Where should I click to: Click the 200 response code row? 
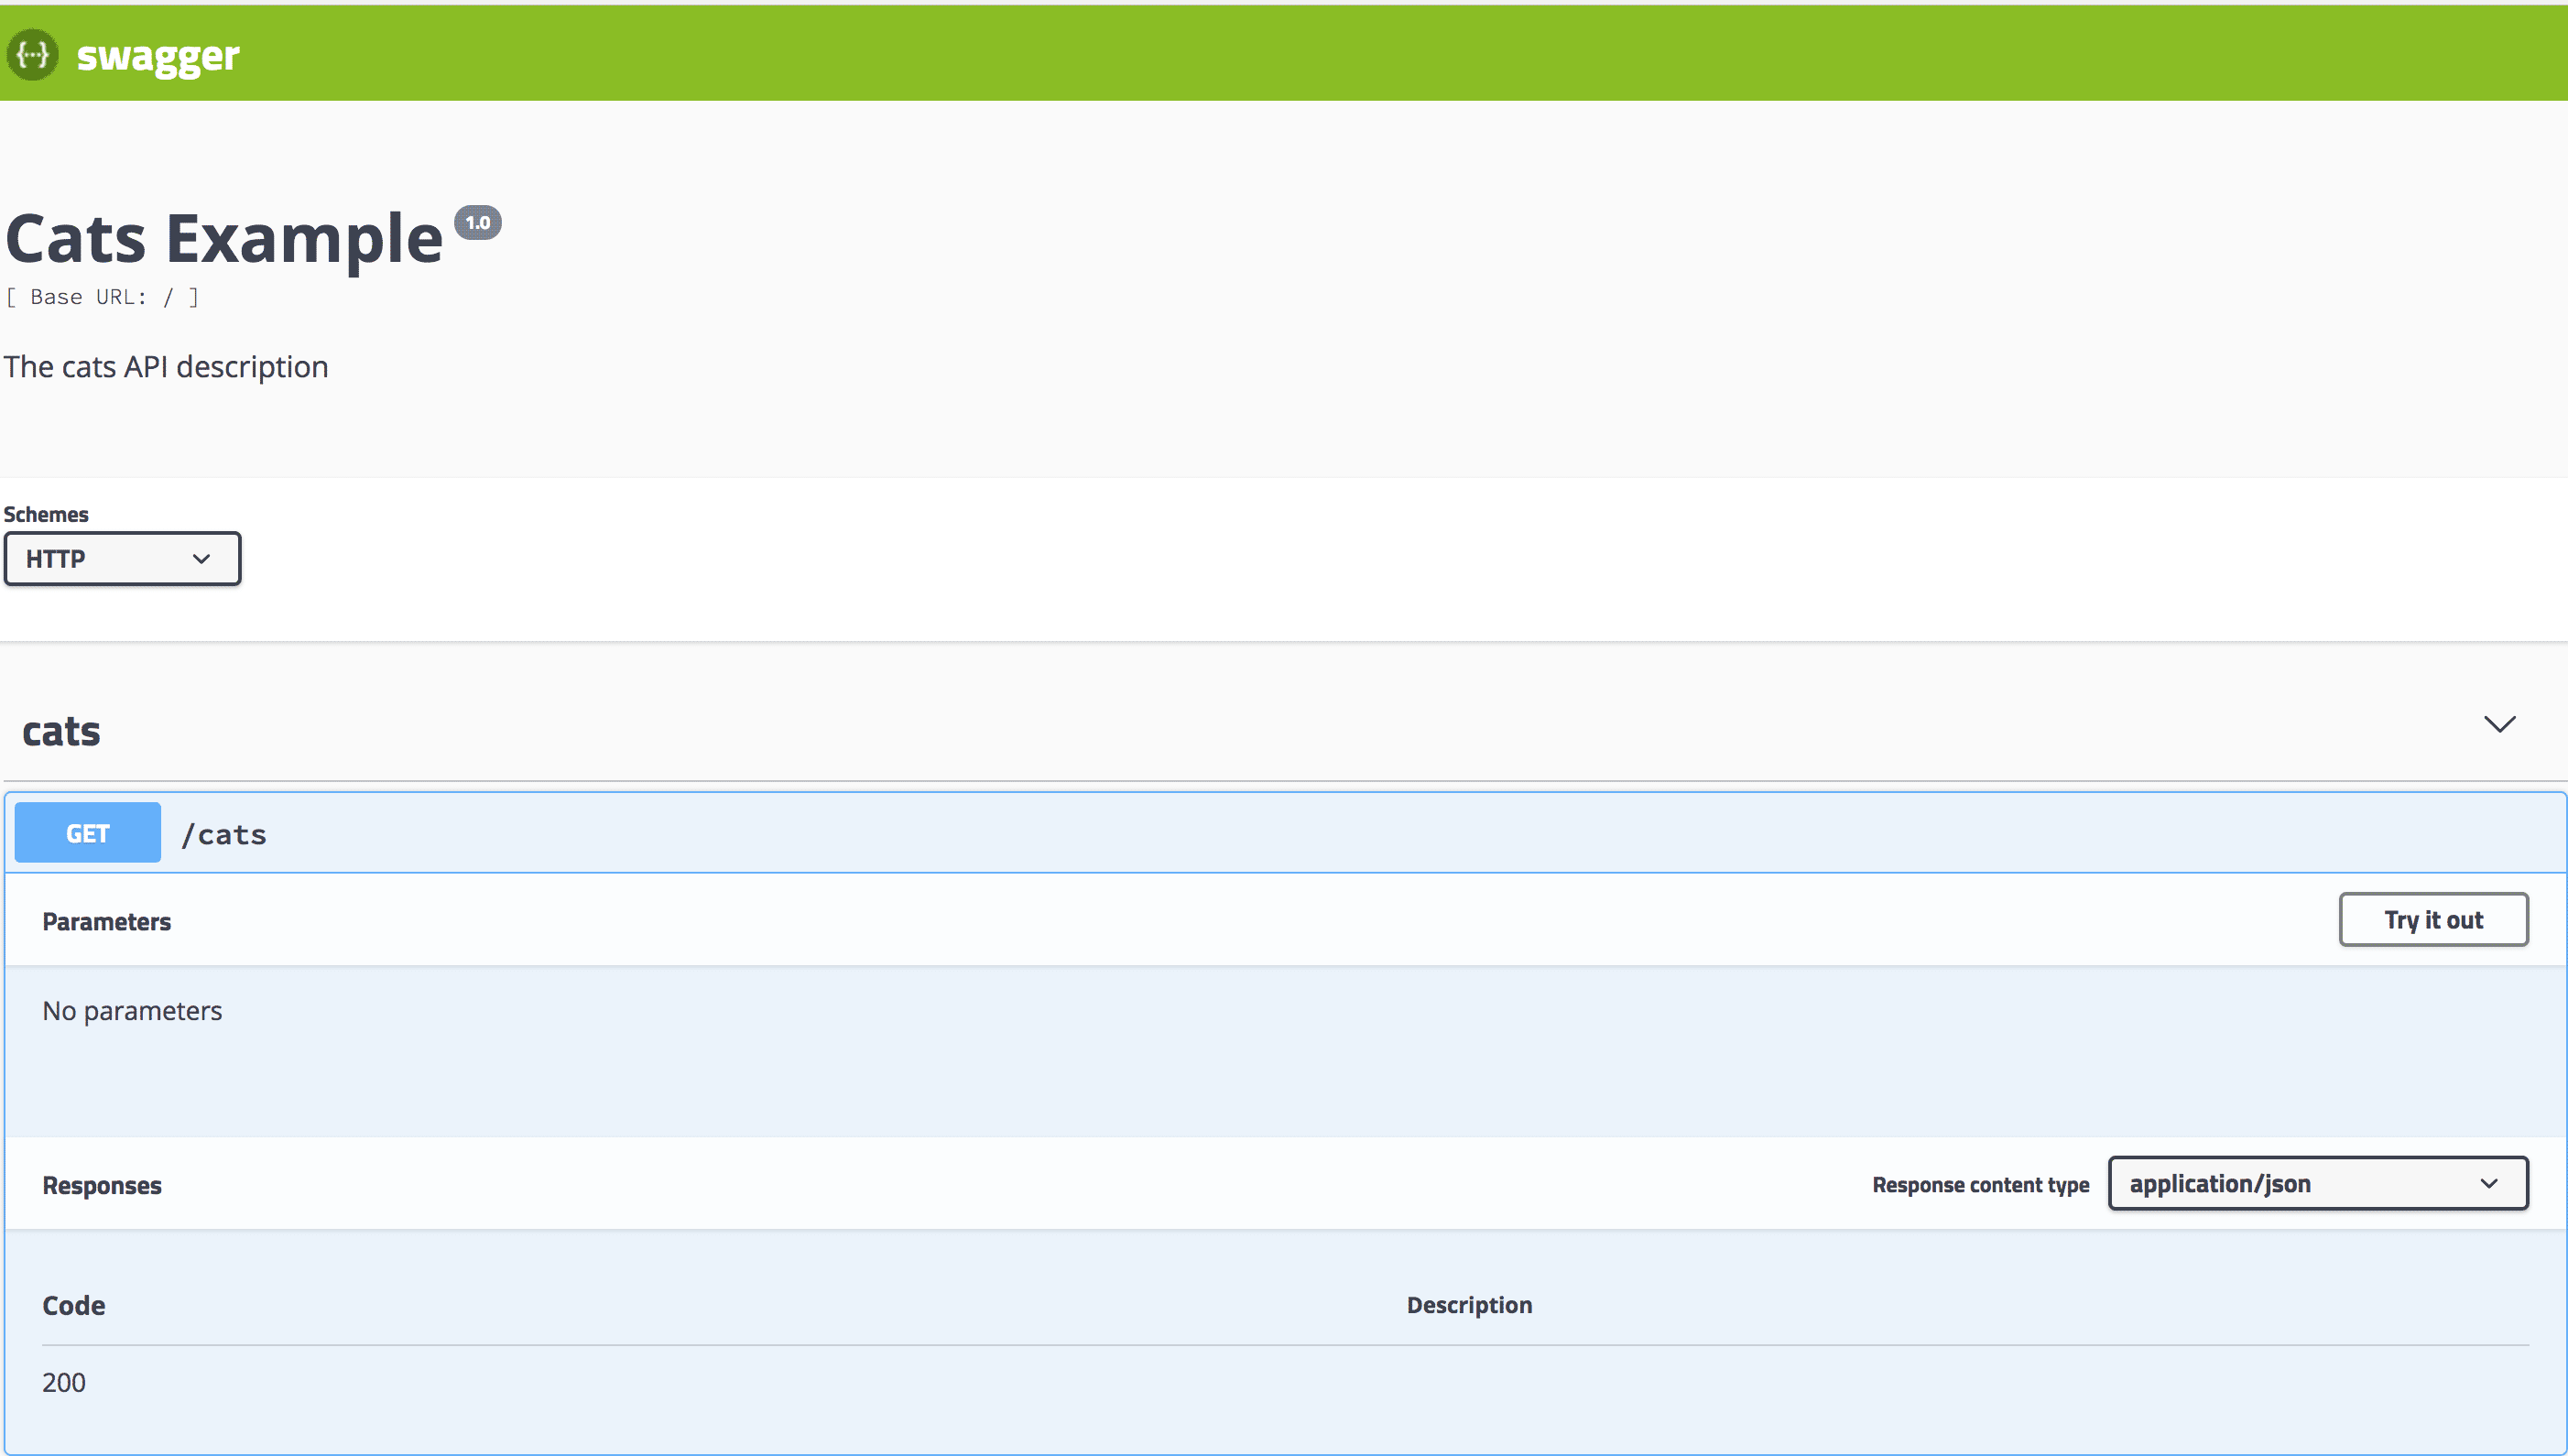click(x=65, y=1384)
